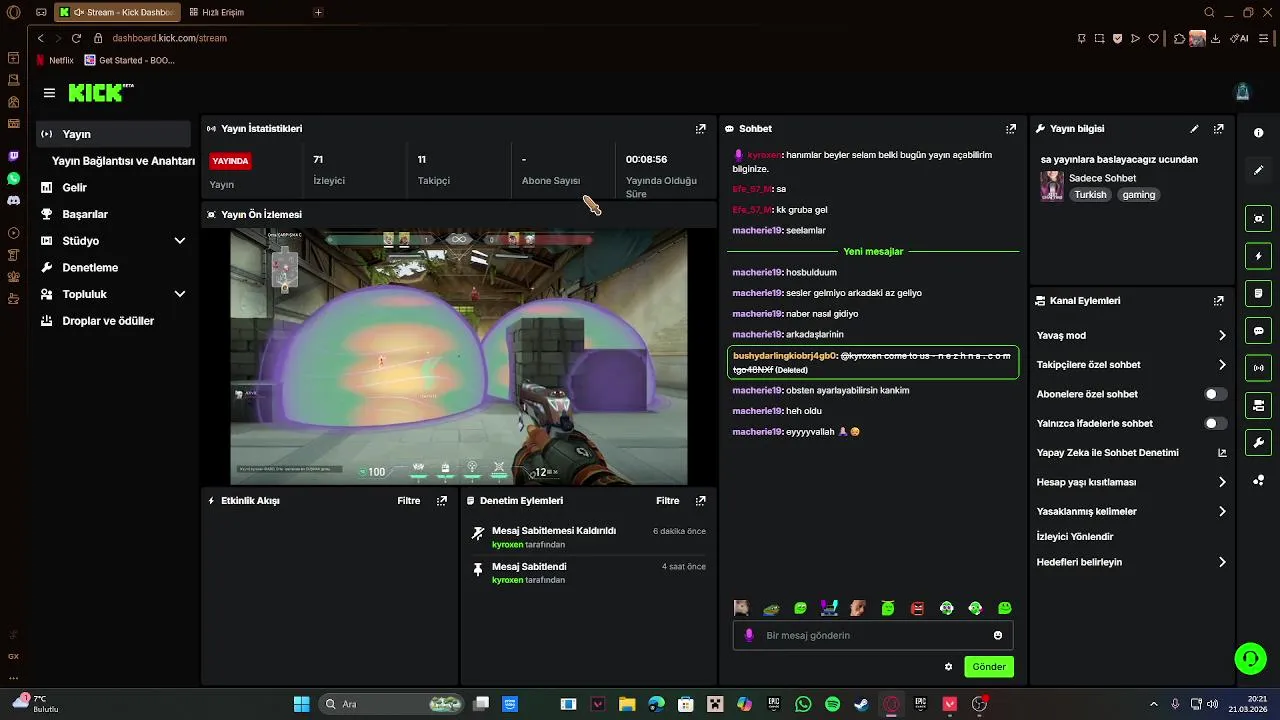Click İzleyici Yönlendir option
The height and width of the screenshot is (720, 1280).
point(1075,537)
